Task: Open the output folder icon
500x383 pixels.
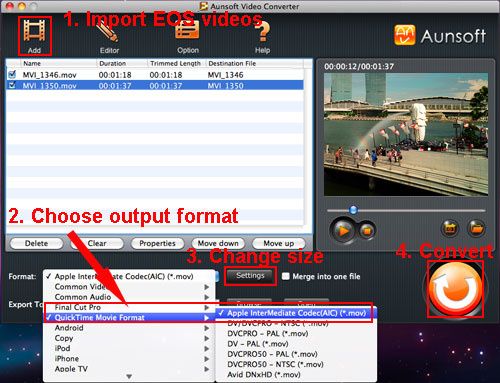Action: pyautogui.click(x=476, y=229)
